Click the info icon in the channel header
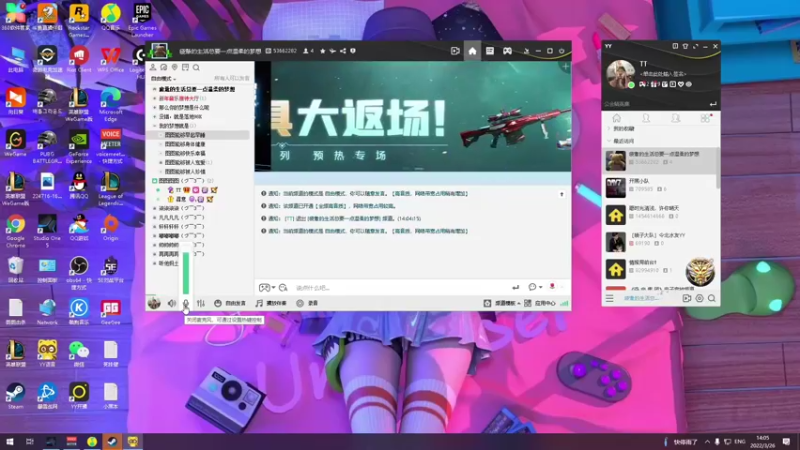This screenshot has height=450, width=800. tap(353, 51)
